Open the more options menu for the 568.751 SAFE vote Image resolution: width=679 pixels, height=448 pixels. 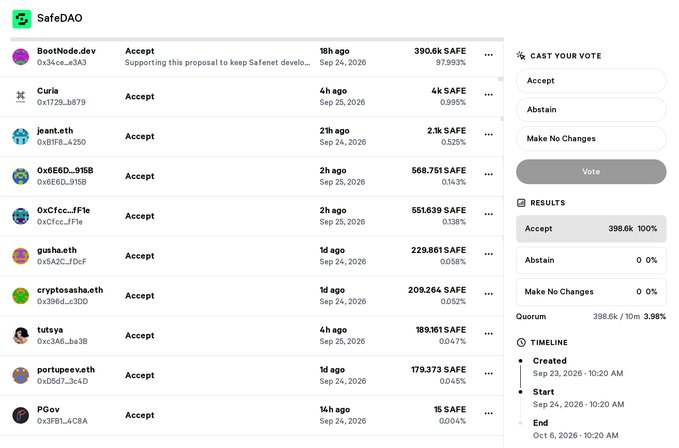coord(488,174)
